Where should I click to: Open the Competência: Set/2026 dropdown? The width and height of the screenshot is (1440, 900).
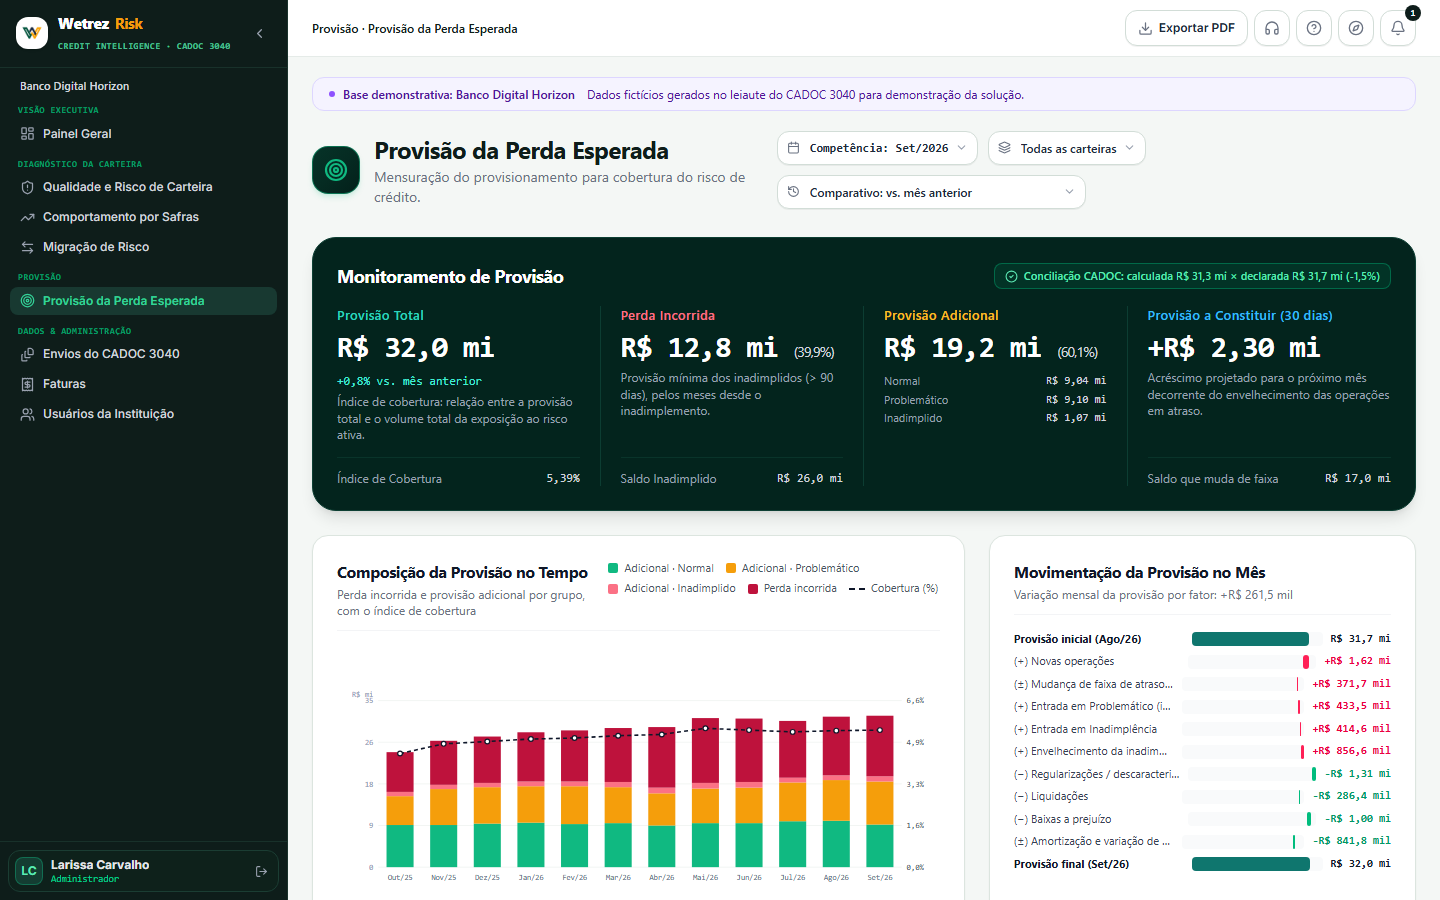[877, 148]
